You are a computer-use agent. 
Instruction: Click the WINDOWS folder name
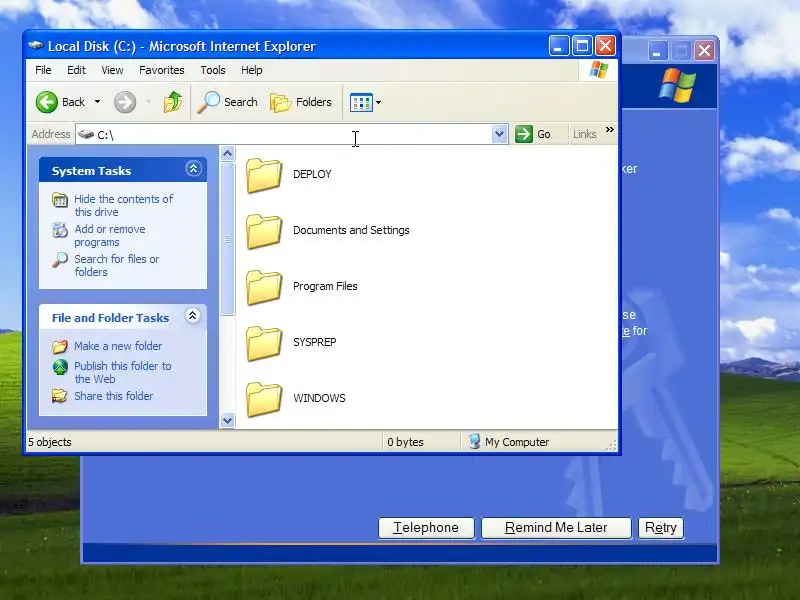[319, 398]
